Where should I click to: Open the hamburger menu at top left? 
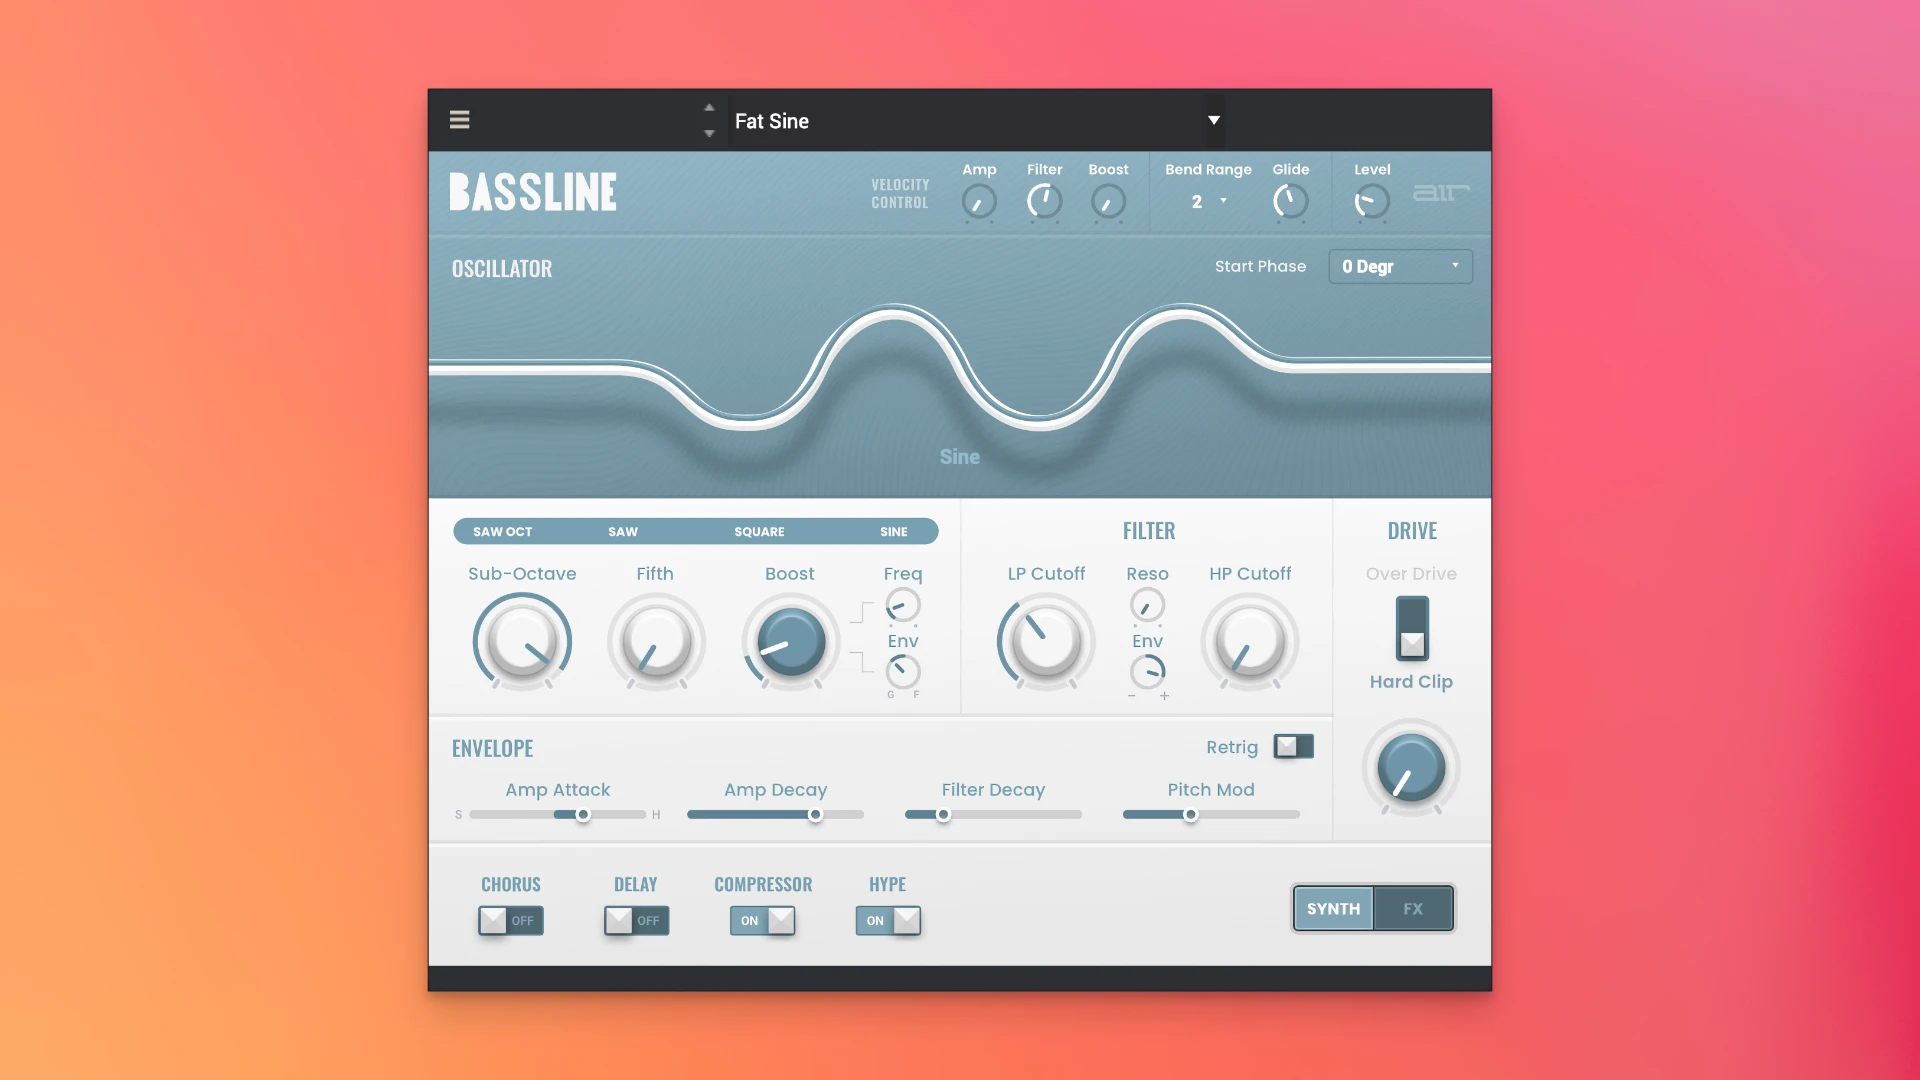click(460, 119)
